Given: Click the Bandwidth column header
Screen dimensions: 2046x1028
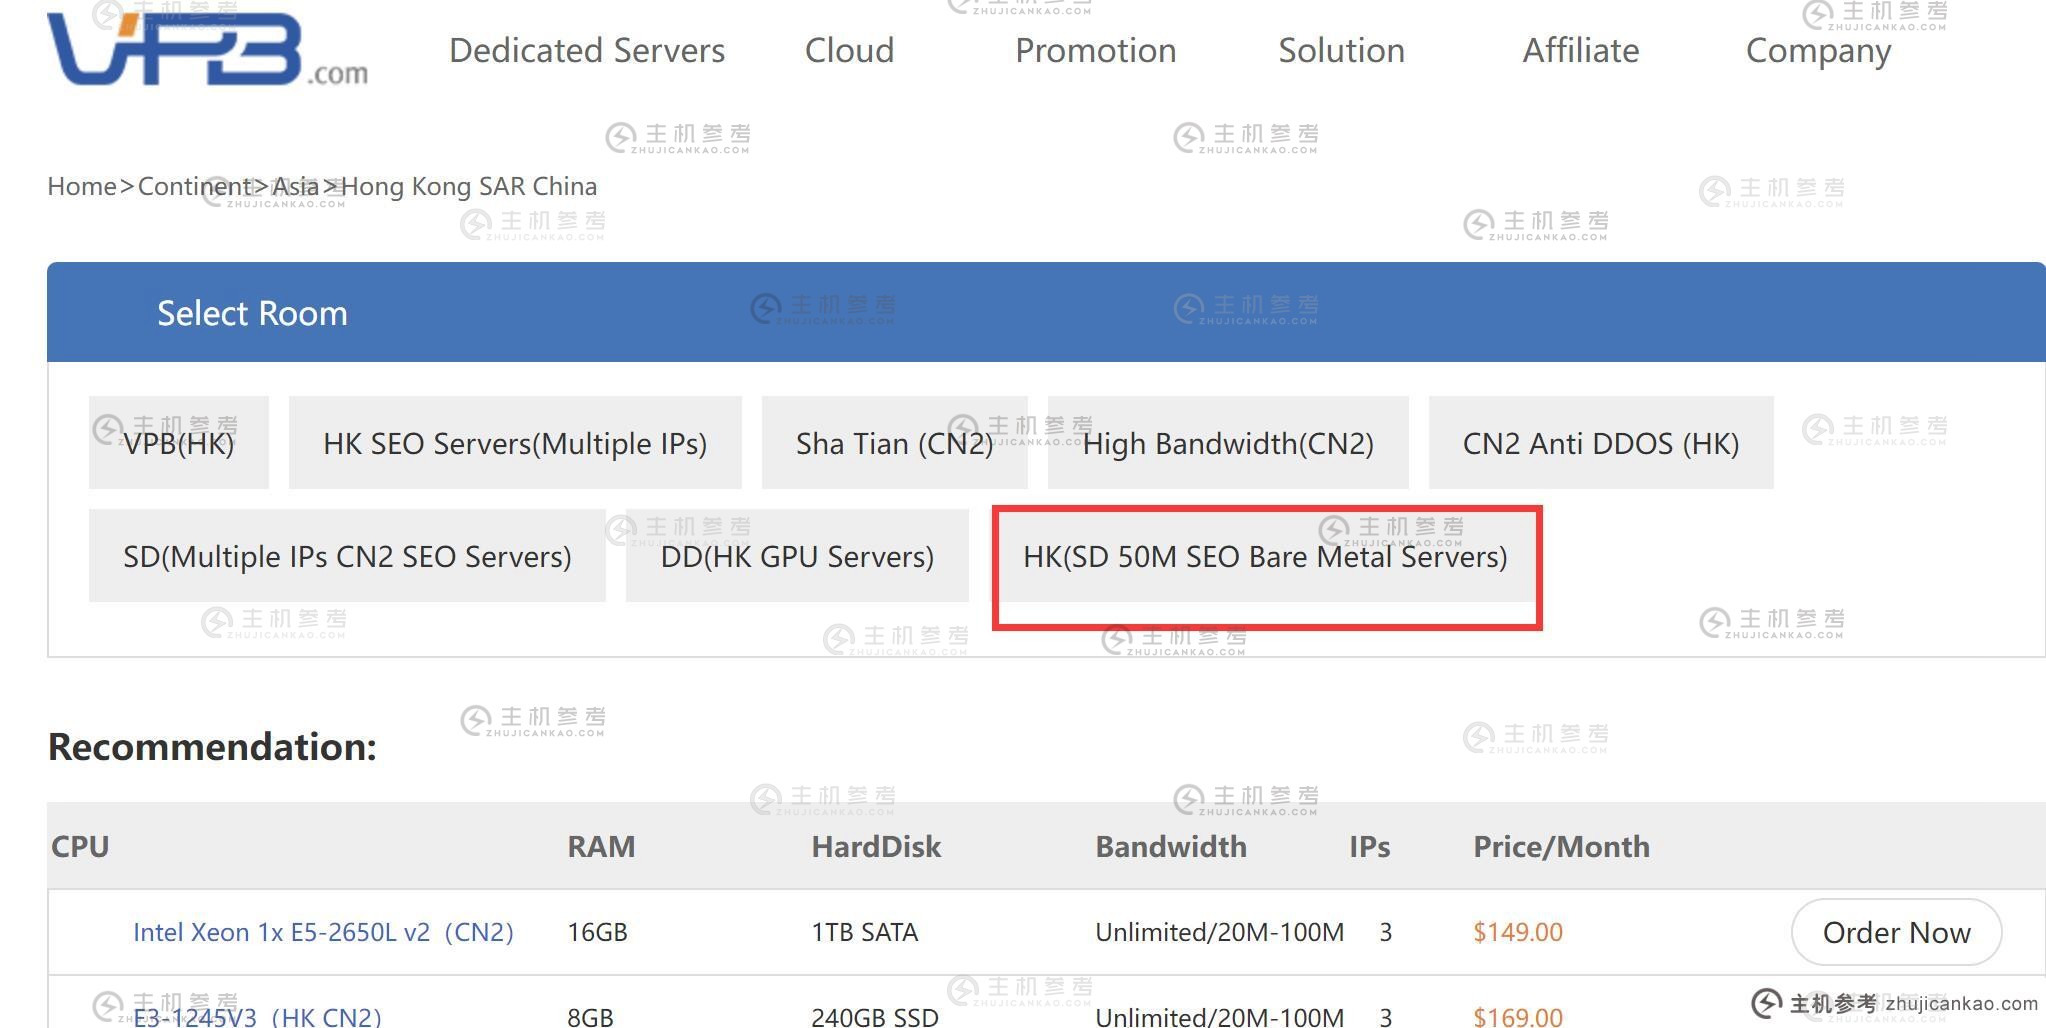Looking at the screenshot, I should point(1171,846).
